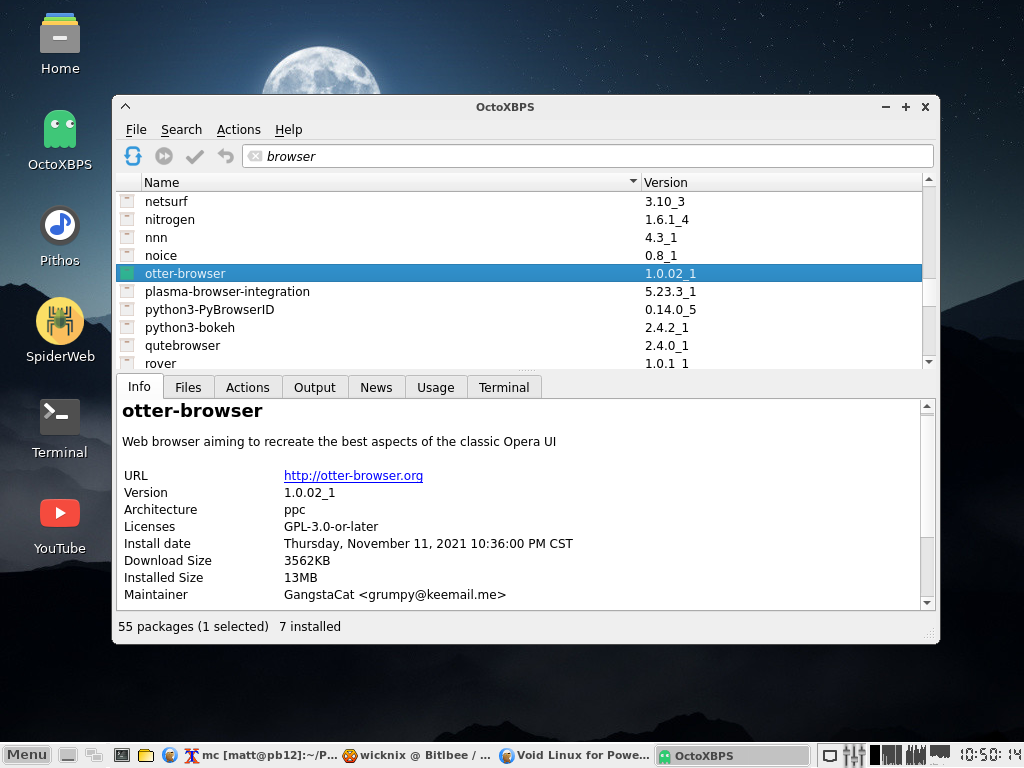Select the otter-browser package row

point(519,273)
